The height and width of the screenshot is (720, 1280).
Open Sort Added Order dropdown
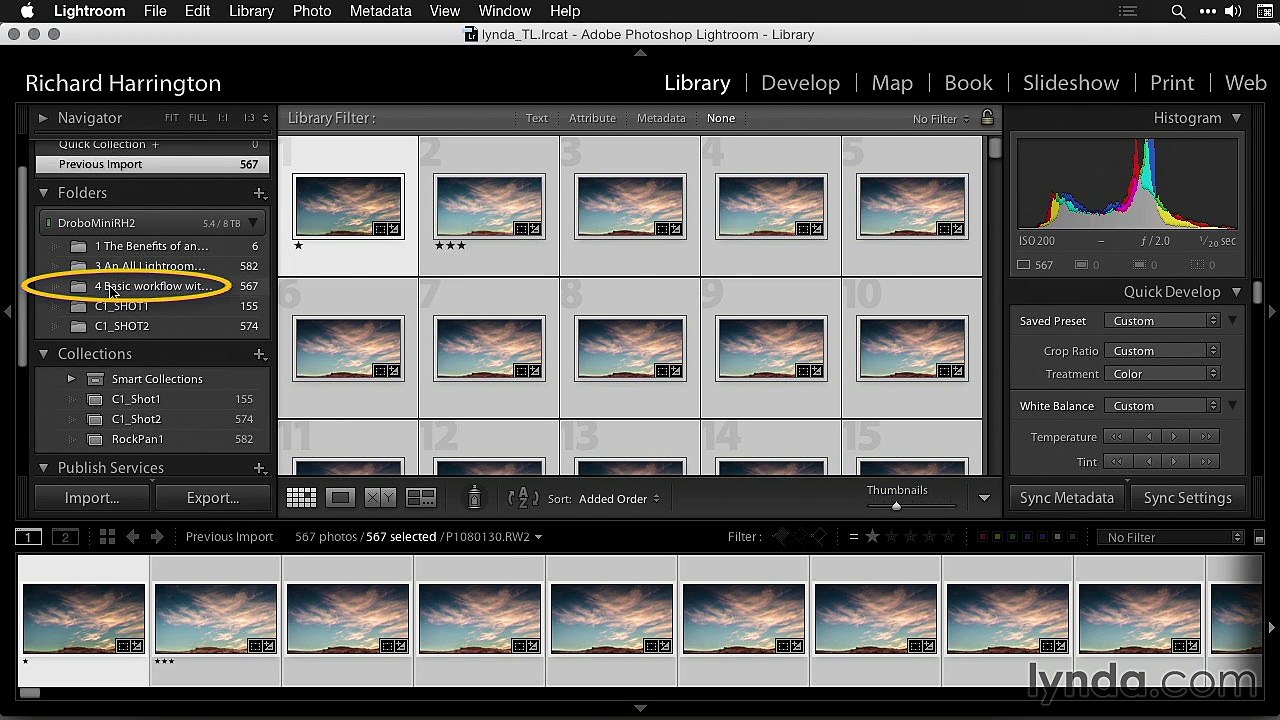tap(619, 498)
